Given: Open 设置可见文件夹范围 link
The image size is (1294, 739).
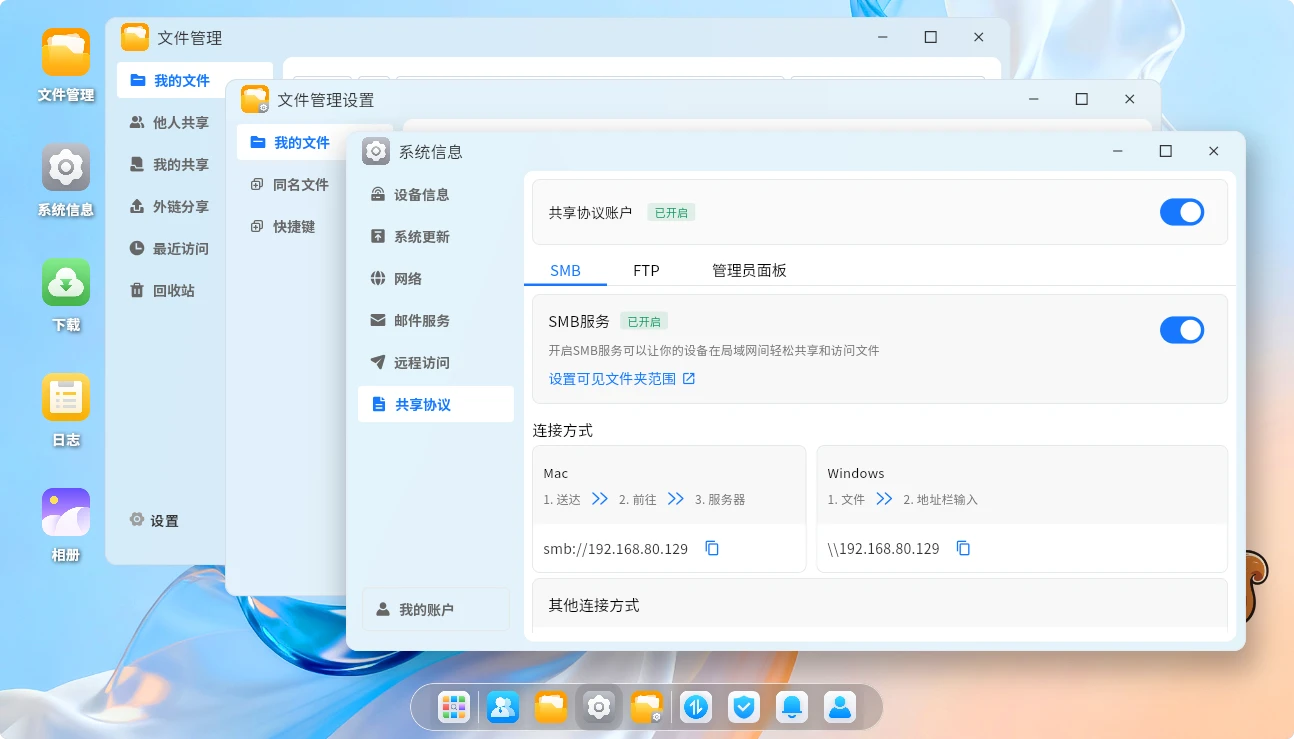Looking at the screenshot, I should point(622,379).
